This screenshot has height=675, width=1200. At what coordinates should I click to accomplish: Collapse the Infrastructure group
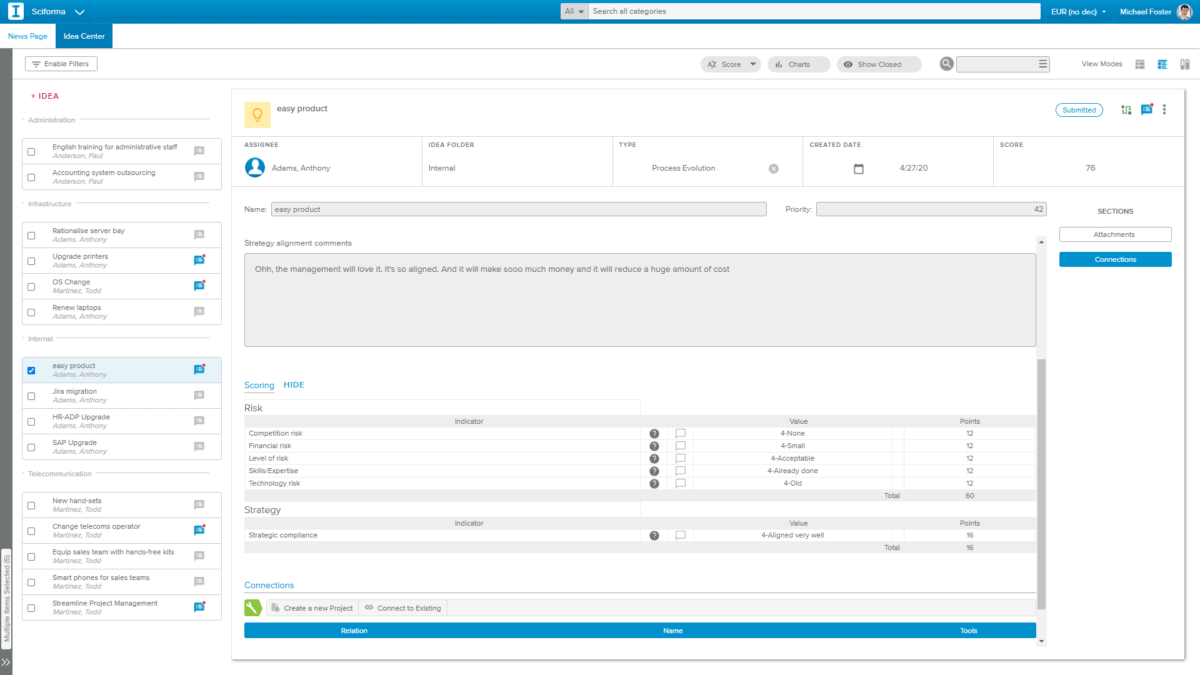tap(50, 203)
